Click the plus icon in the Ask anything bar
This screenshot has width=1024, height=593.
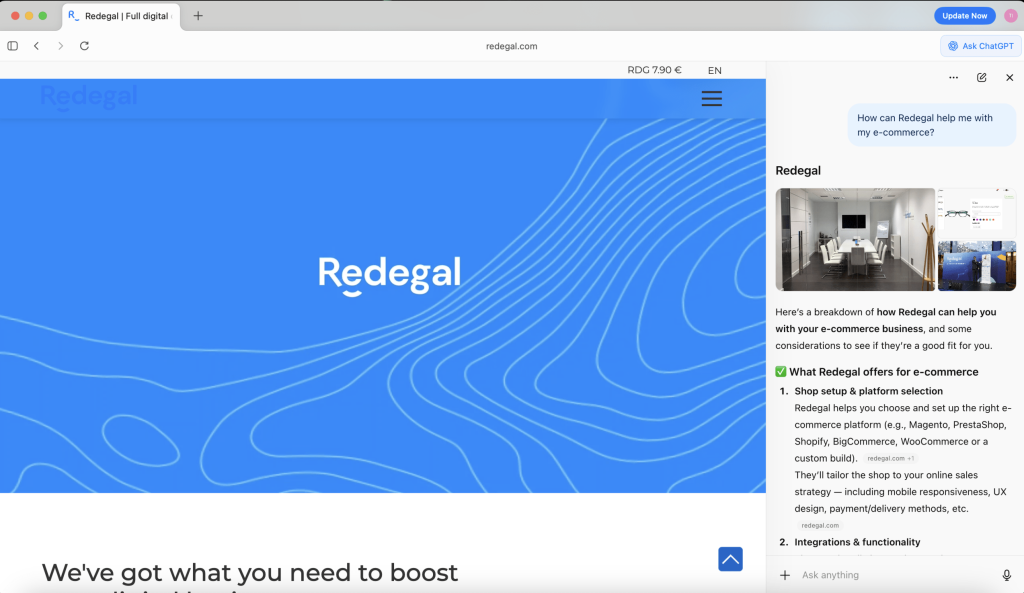click(784, 575)
